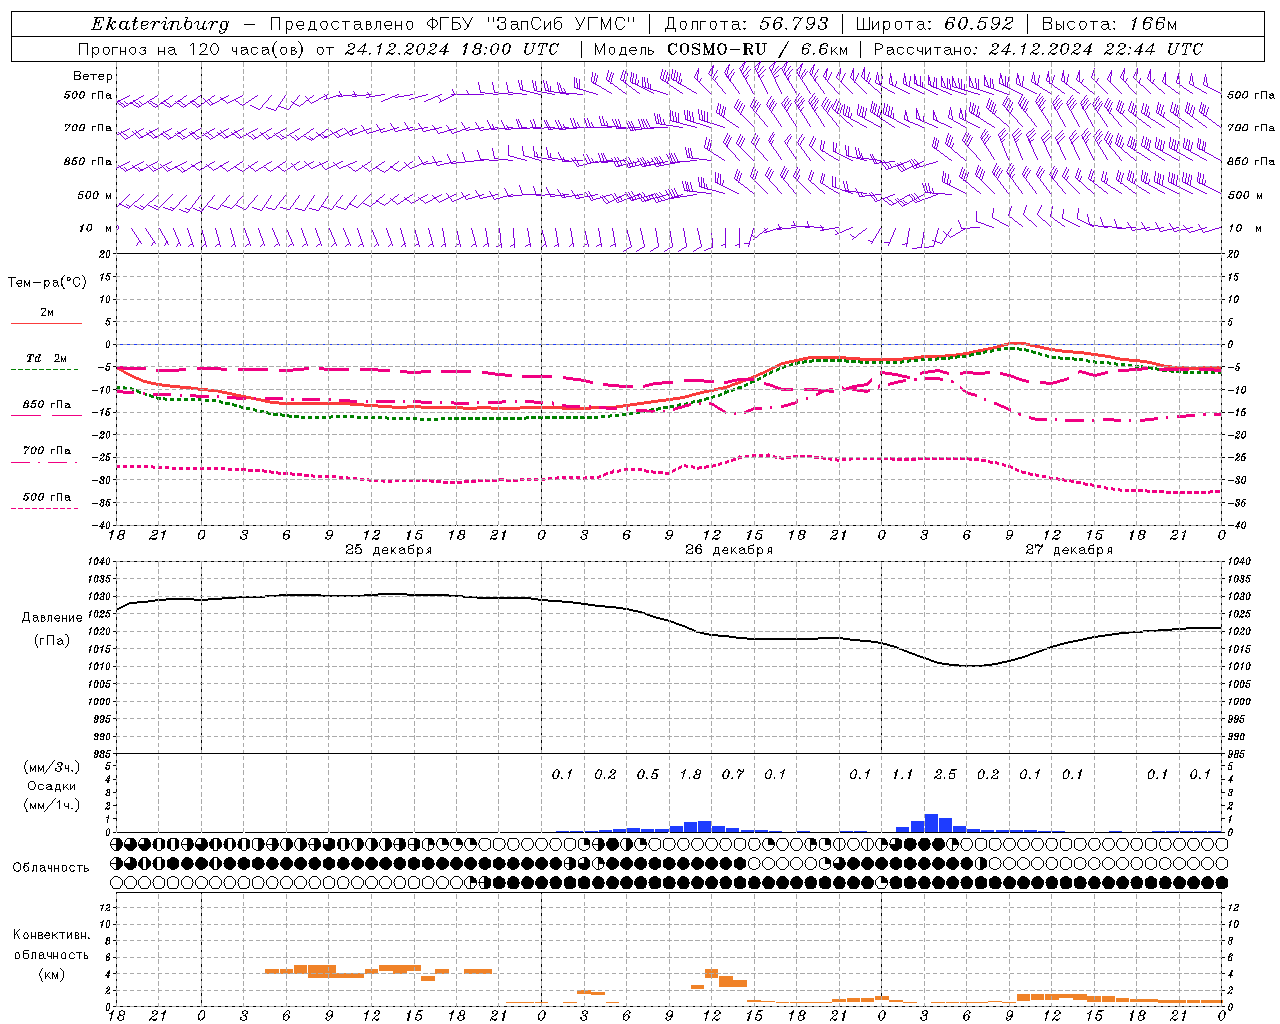Click the '26 декабря' date label
Image resolution: width=1280 pixels, height=1024 pixels.
tap(729, 550)
